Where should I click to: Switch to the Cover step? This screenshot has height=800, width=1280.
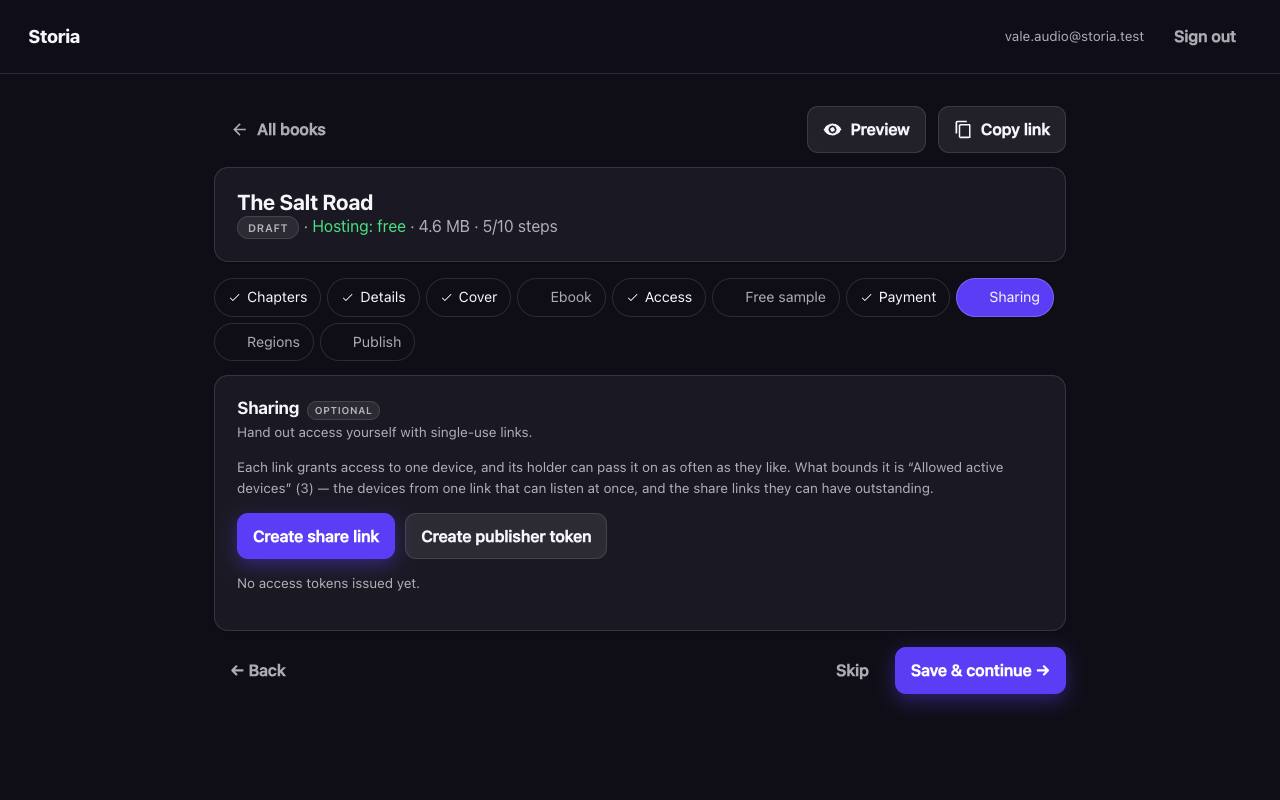[468, 297]
